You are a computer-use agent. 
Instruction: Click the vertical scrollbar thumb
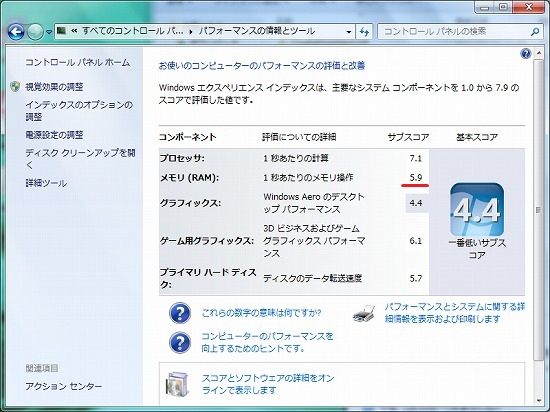click(x=538, y=210)
